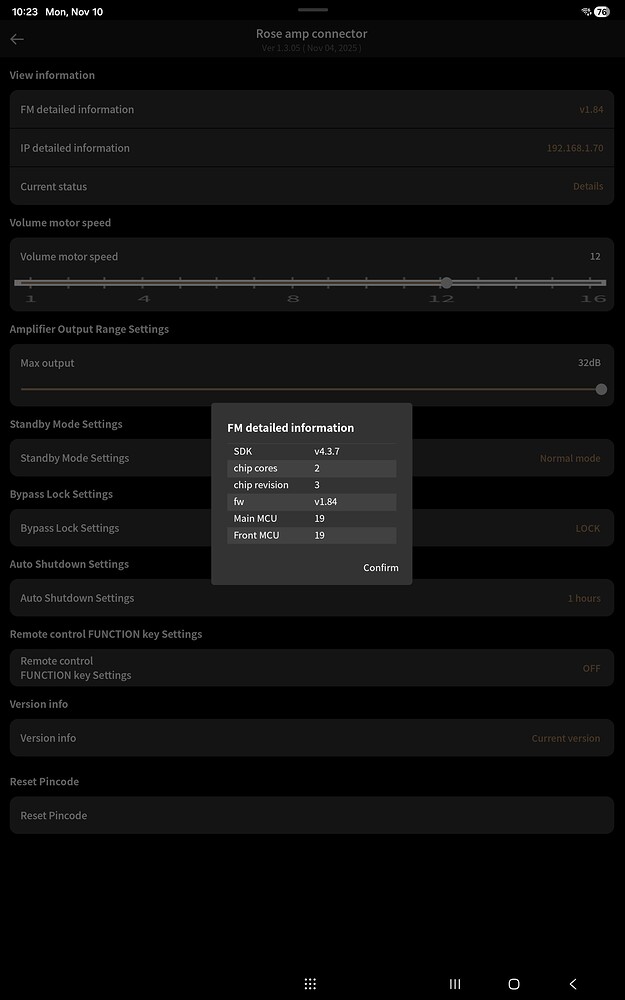The image size is (625, 1000).
Task: Click the Volume motor speed slider handle
Action: tap(447, 283)
